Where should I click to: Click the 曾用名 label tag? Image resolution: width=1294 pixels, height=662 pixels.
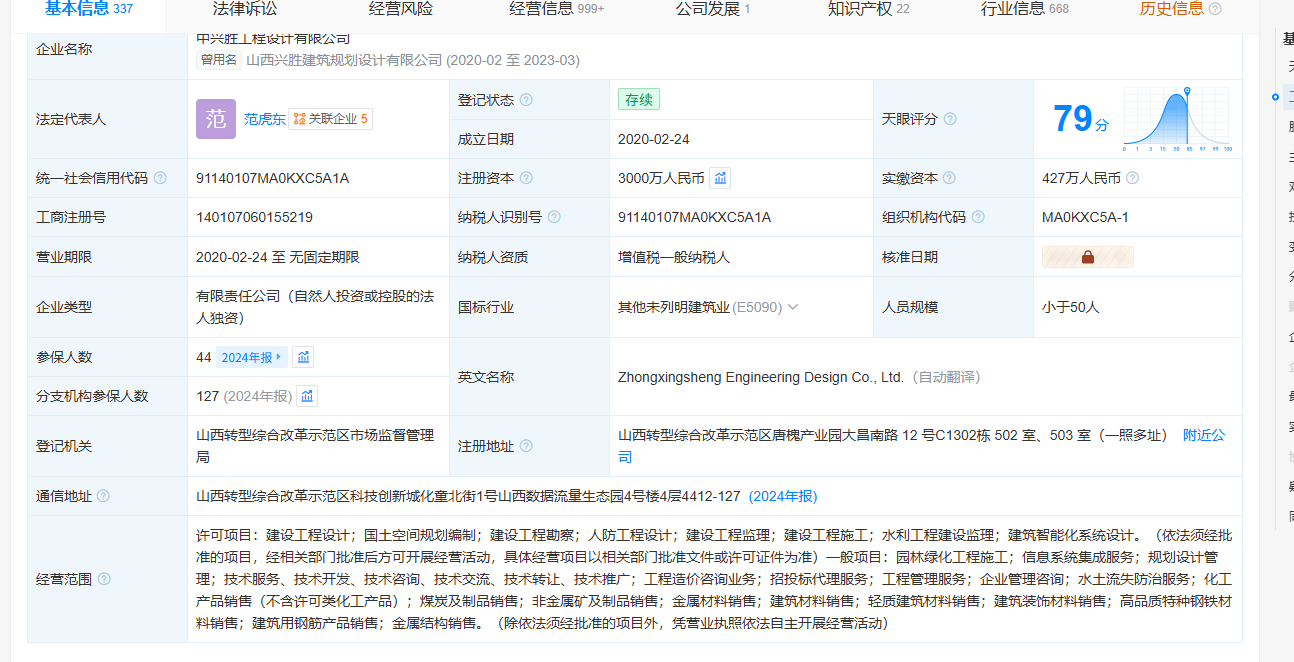pyautogui.click(x=219, y=60)
